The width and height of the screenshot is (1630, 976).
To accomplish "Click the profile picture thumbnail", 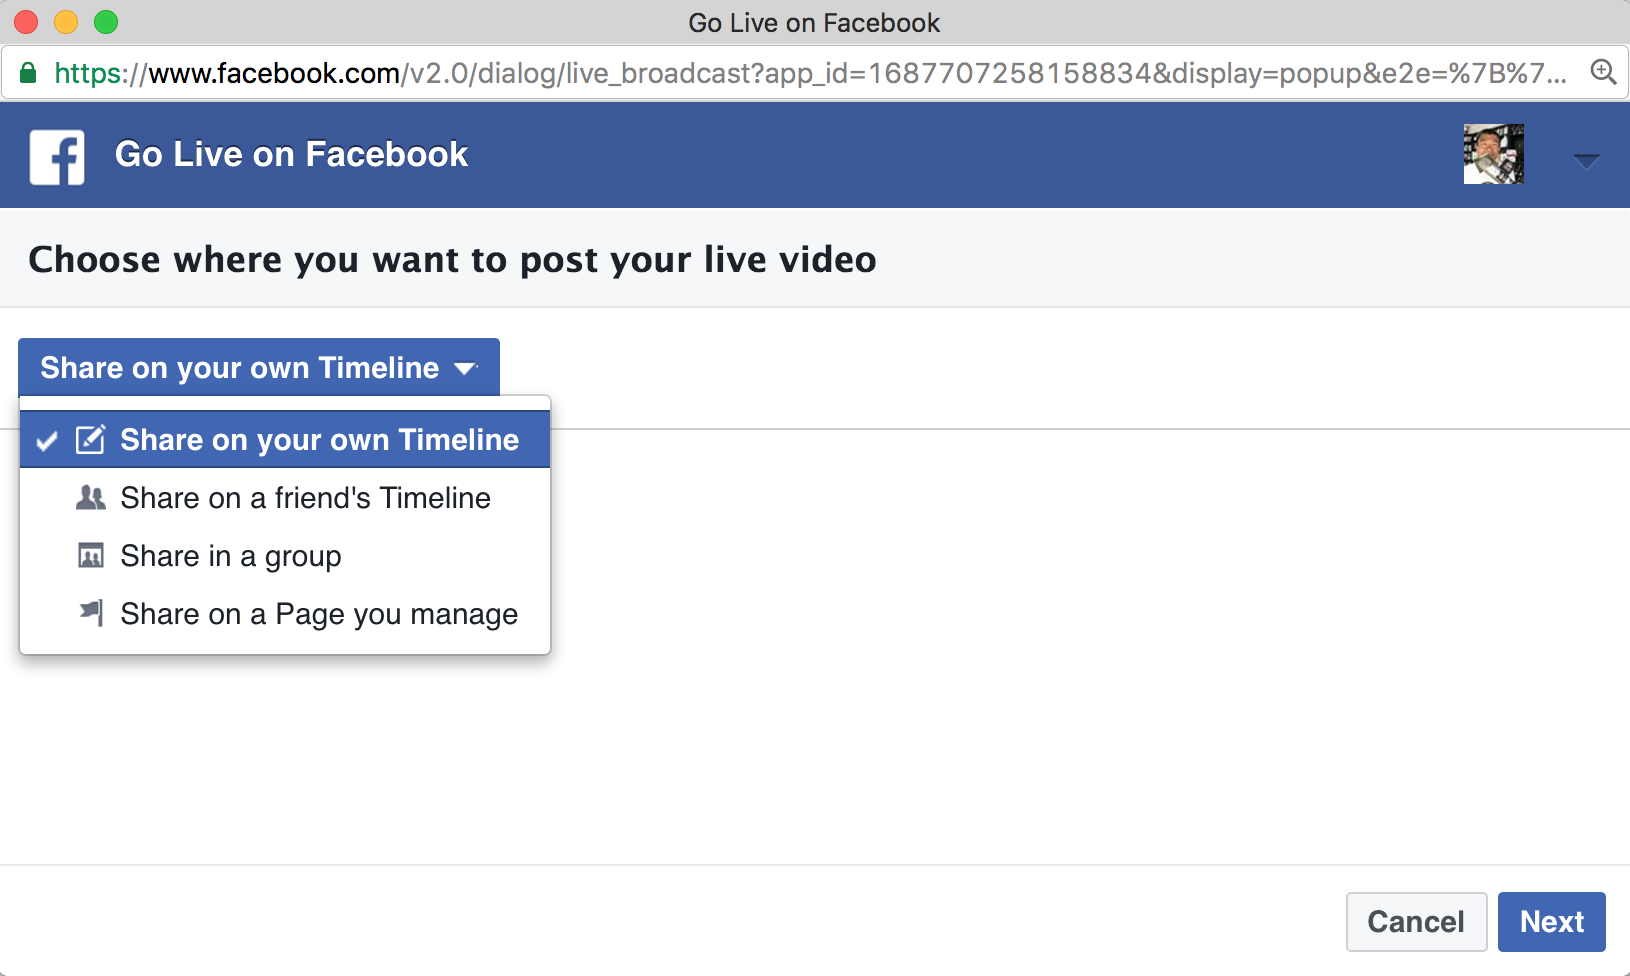I will pyautogui.click(x=1493, y=154).
